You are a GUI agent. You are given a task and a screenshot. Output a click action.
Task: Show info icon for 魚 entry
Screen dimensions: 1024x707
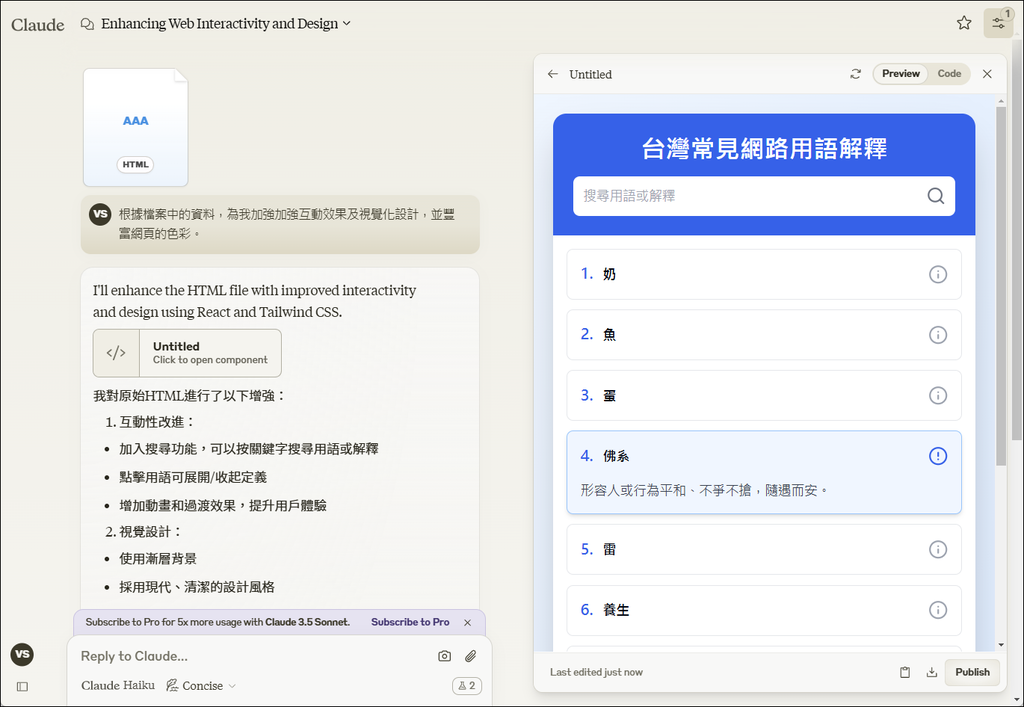(937, 335)
